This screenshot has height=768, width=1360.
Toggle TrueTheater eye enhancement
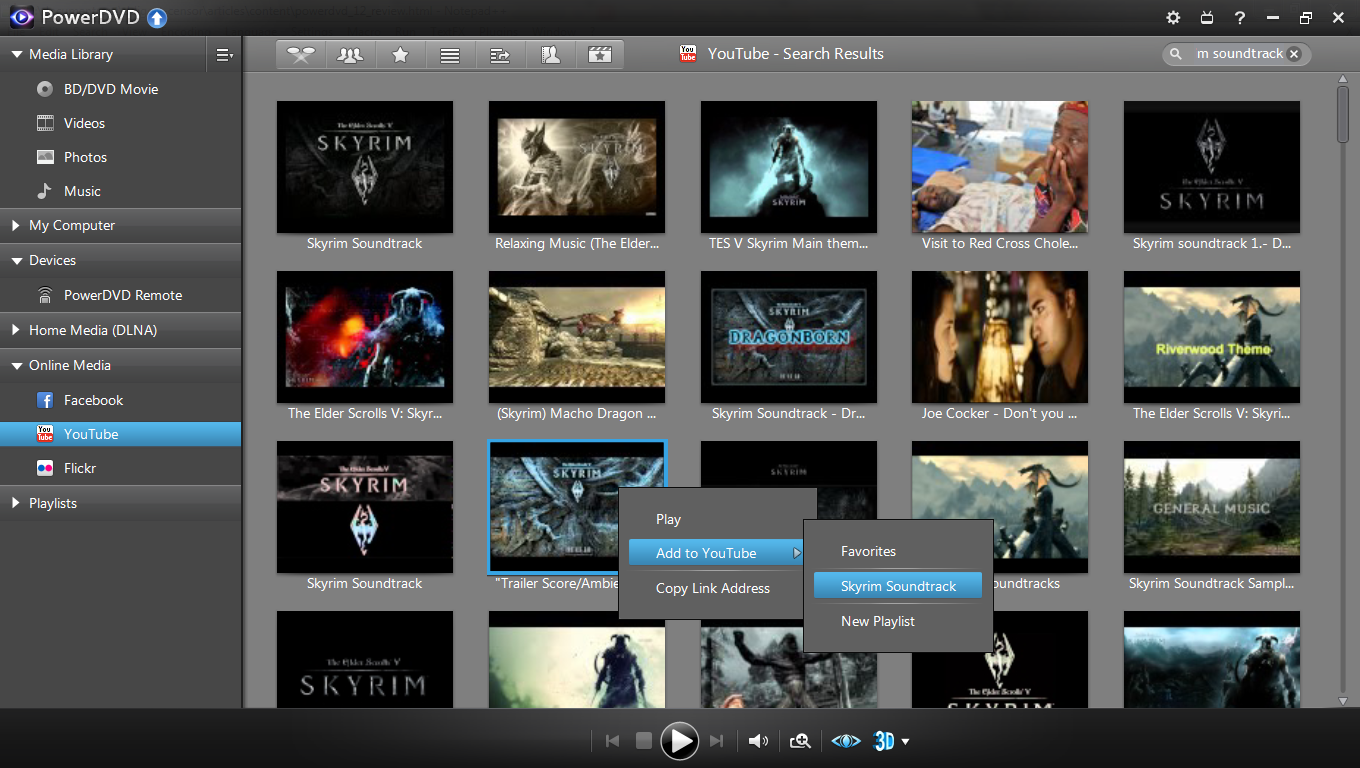[x=846, y=741]
